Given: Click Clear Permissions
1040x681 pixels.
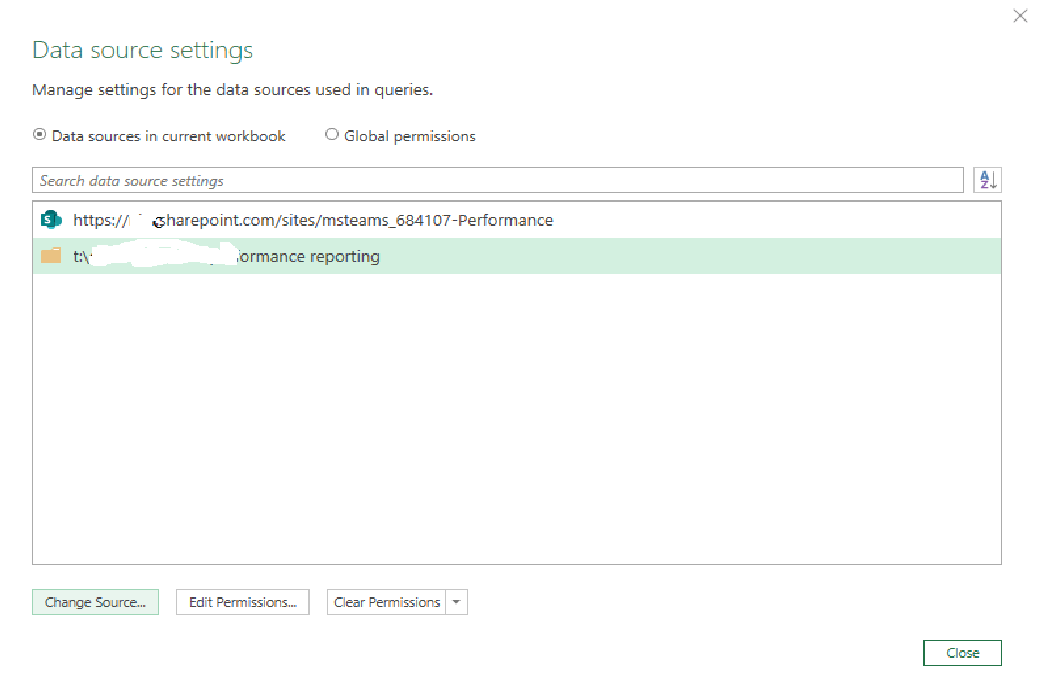Looking at the screenshot, I should click(x=389, y=602).
